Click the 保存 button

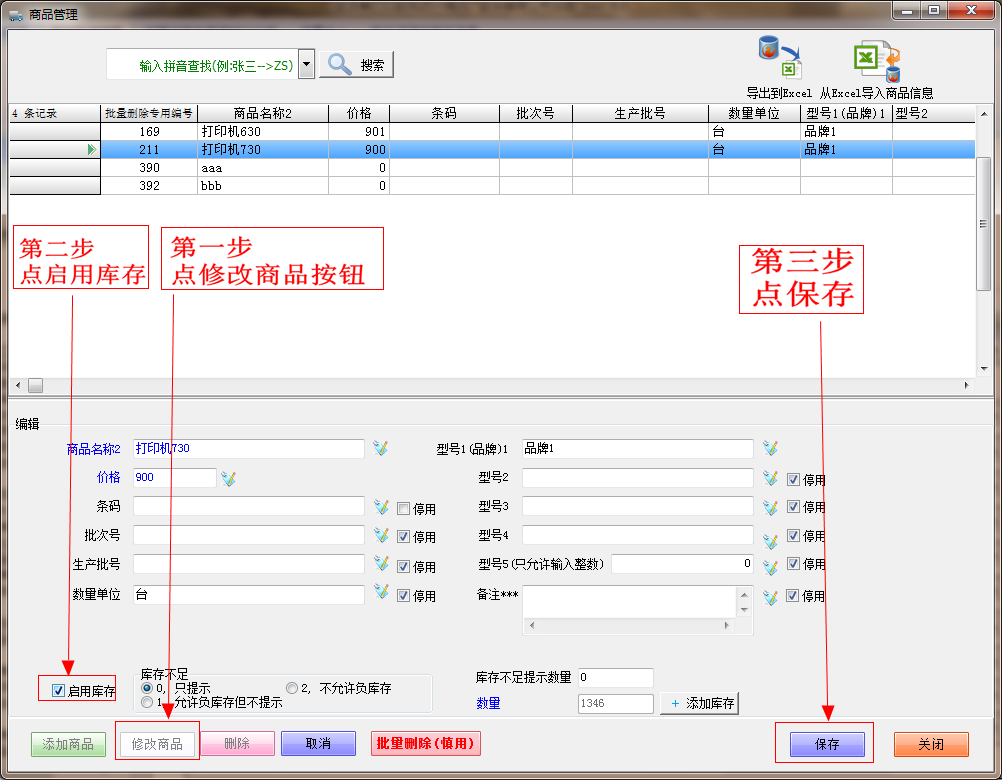tap(827, 744)
